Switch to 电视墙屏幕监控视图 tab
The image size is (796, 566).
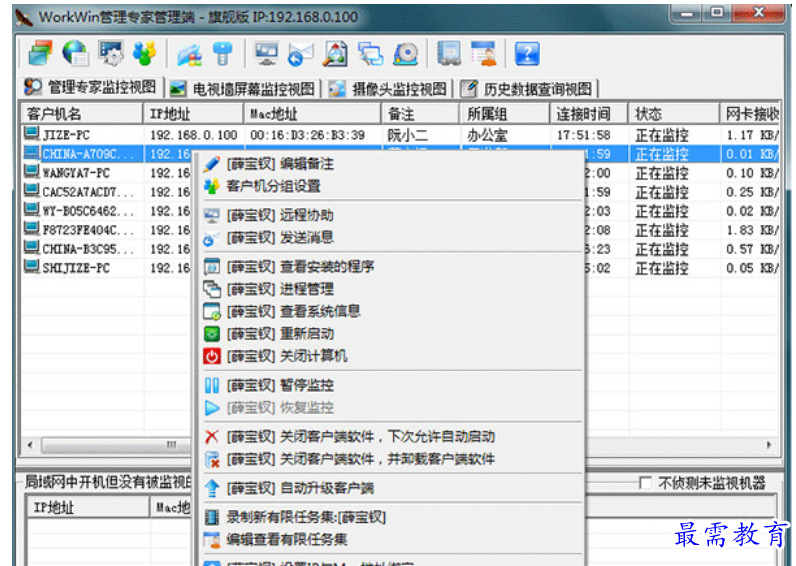pyautogui.click(x=243, y=89)
